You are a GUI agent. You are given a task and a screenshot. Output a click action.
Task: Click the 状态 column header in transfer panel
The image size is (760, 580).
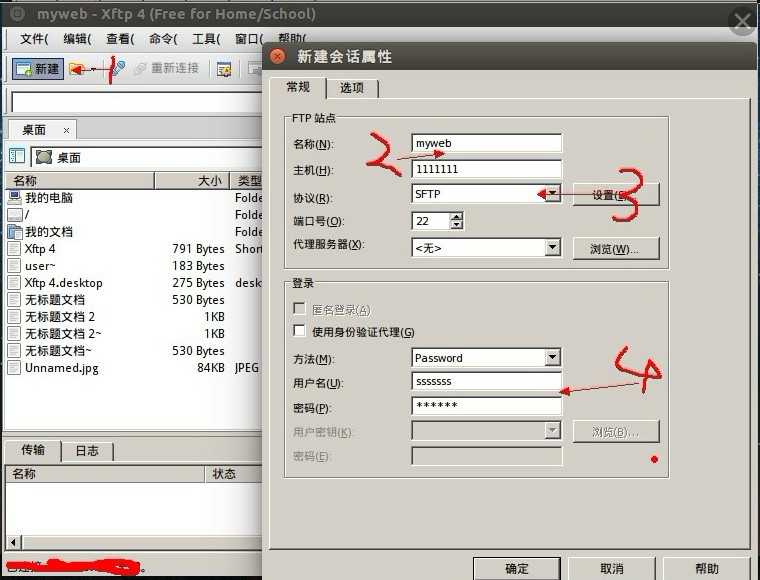tap(234, 474)
